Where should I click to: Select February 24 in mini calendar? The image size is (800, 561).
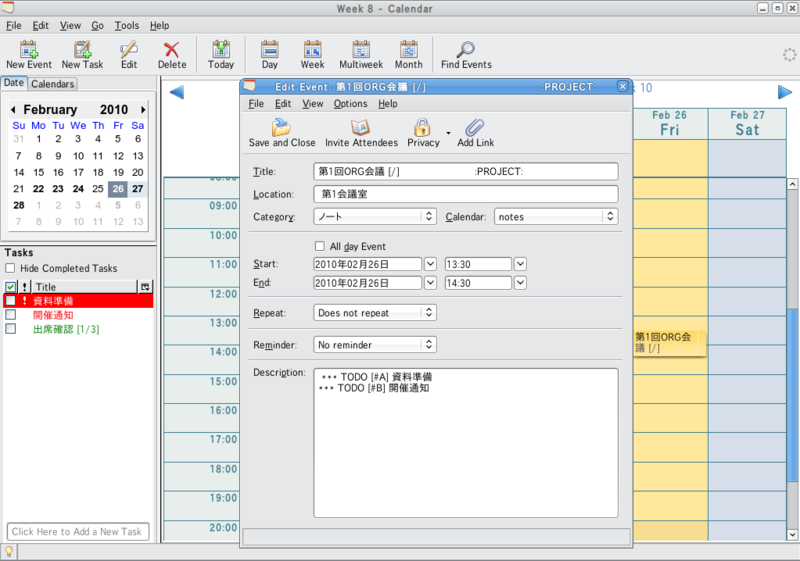pyautogui.click(x=78, y=189)
